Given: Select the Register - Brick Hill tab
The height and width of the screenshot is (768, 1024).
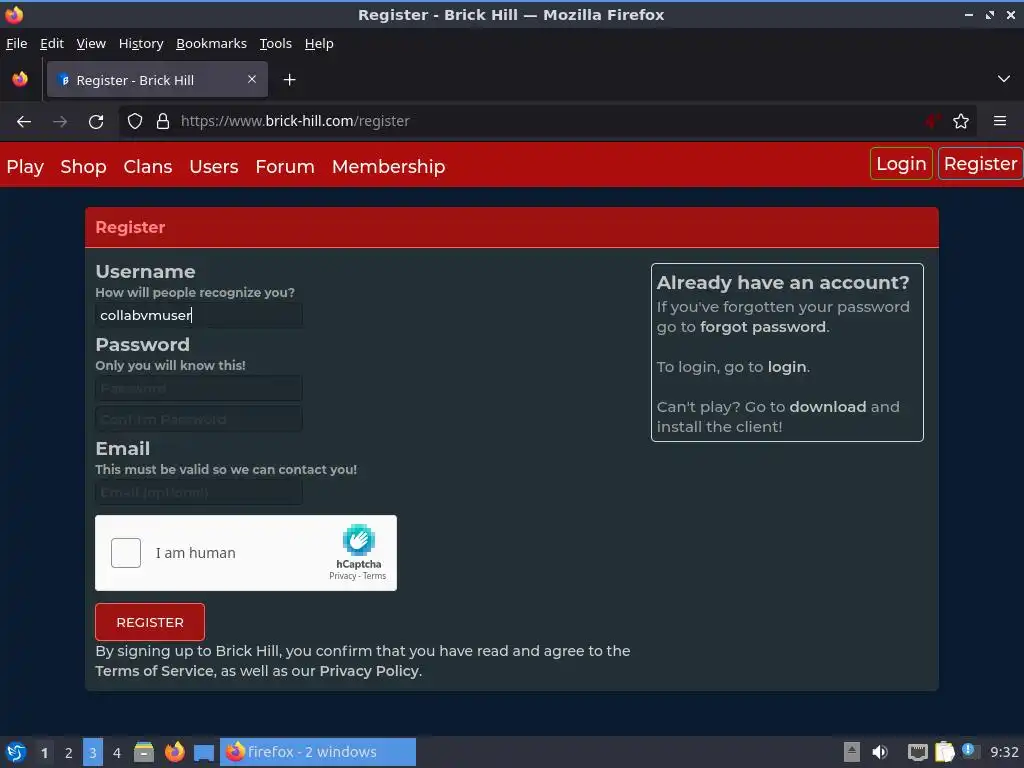Looking at the screenshot, I should tap(157, 80).
